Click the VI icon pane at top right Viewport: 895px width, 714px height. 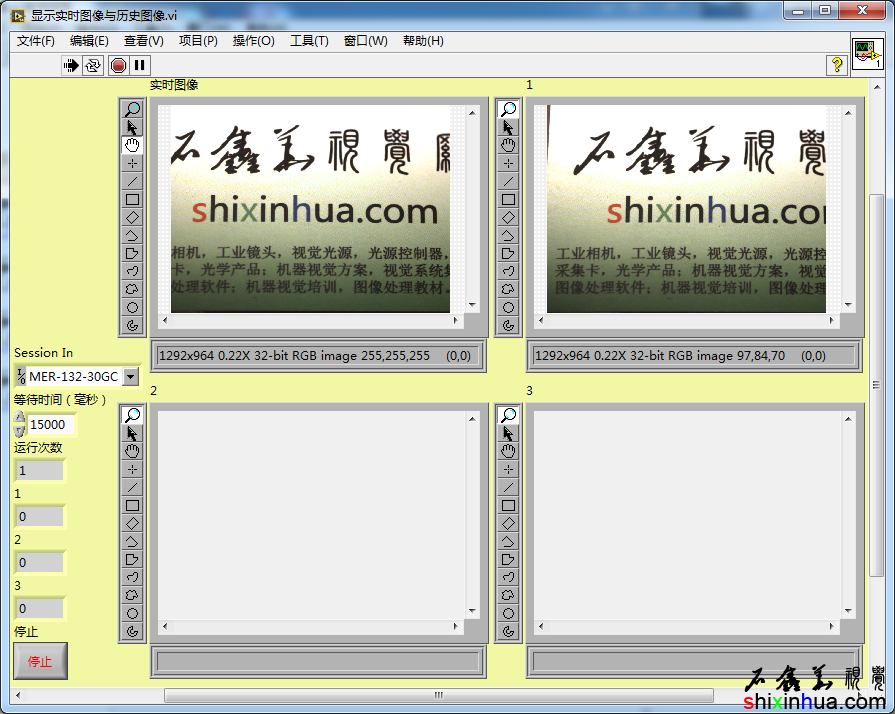tap(868, 54)
